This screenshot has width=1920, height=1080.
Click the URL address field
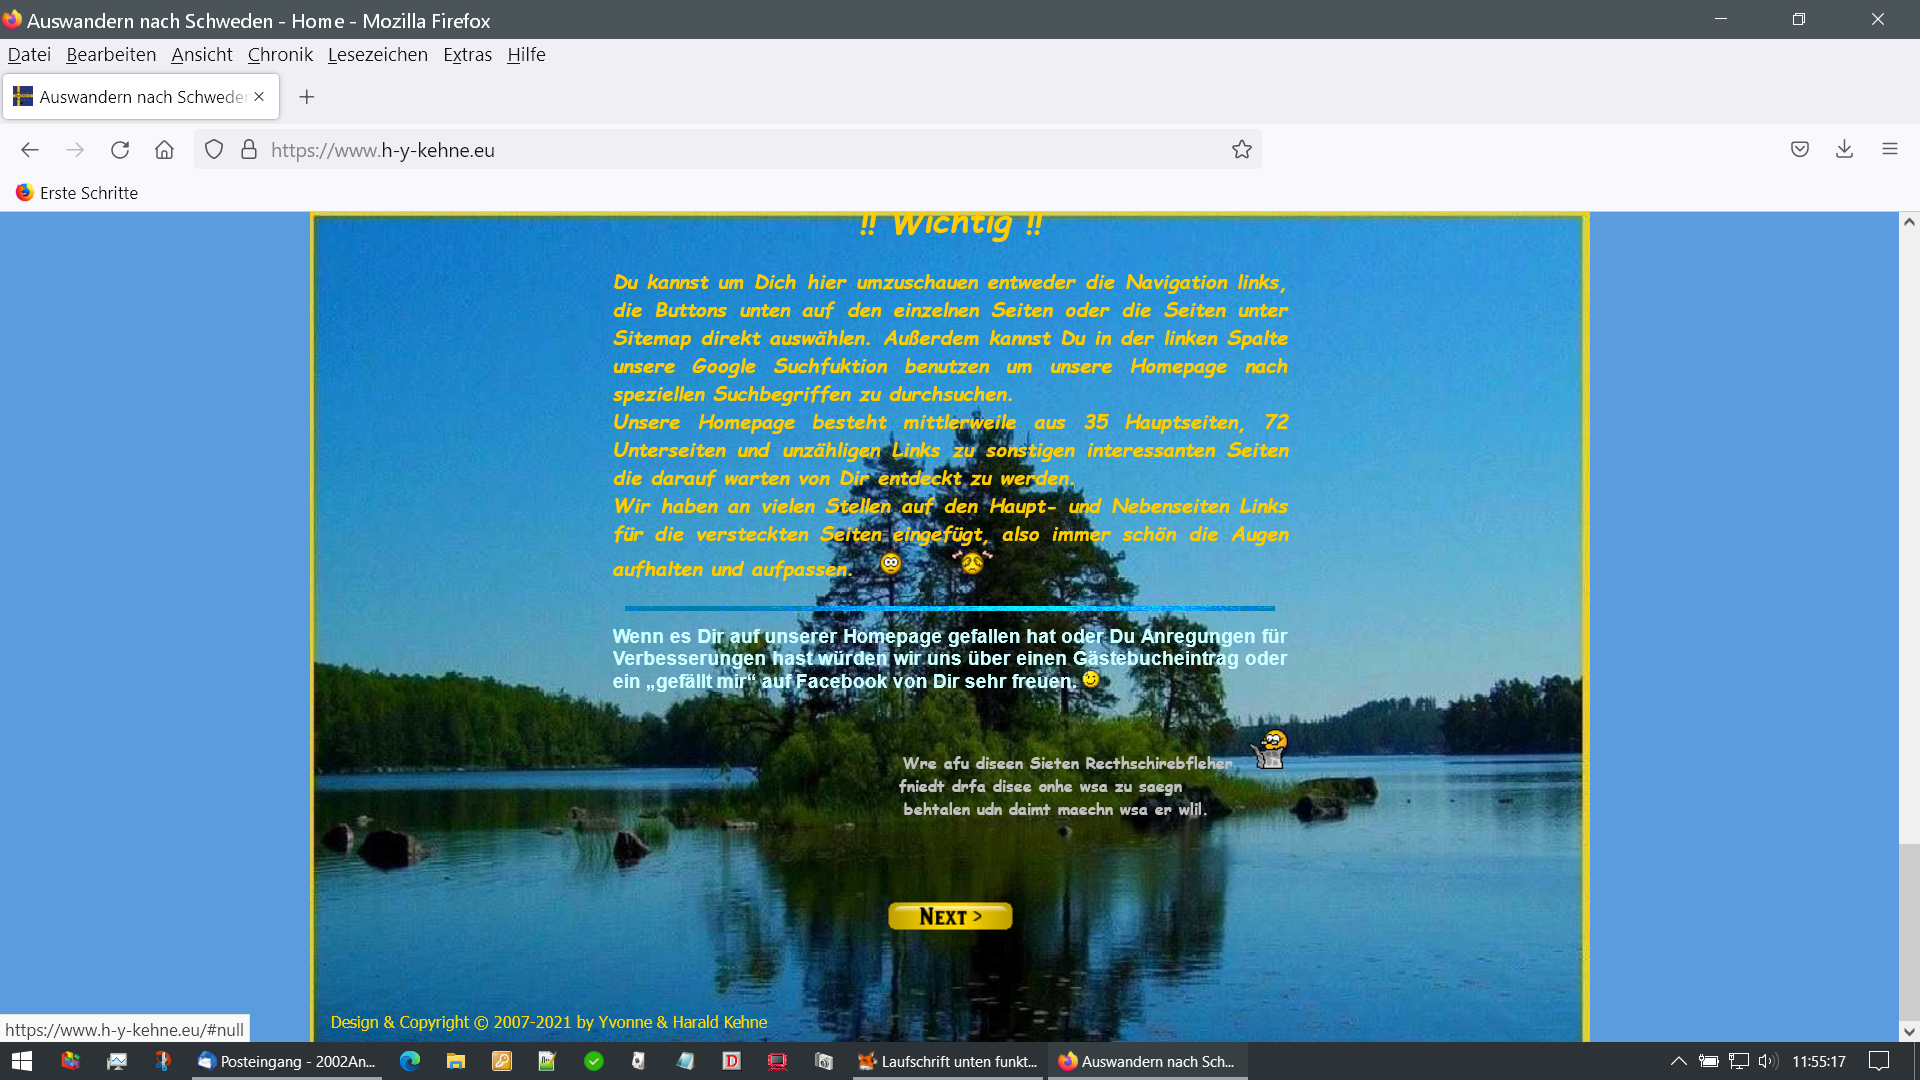tap(740, 150)
